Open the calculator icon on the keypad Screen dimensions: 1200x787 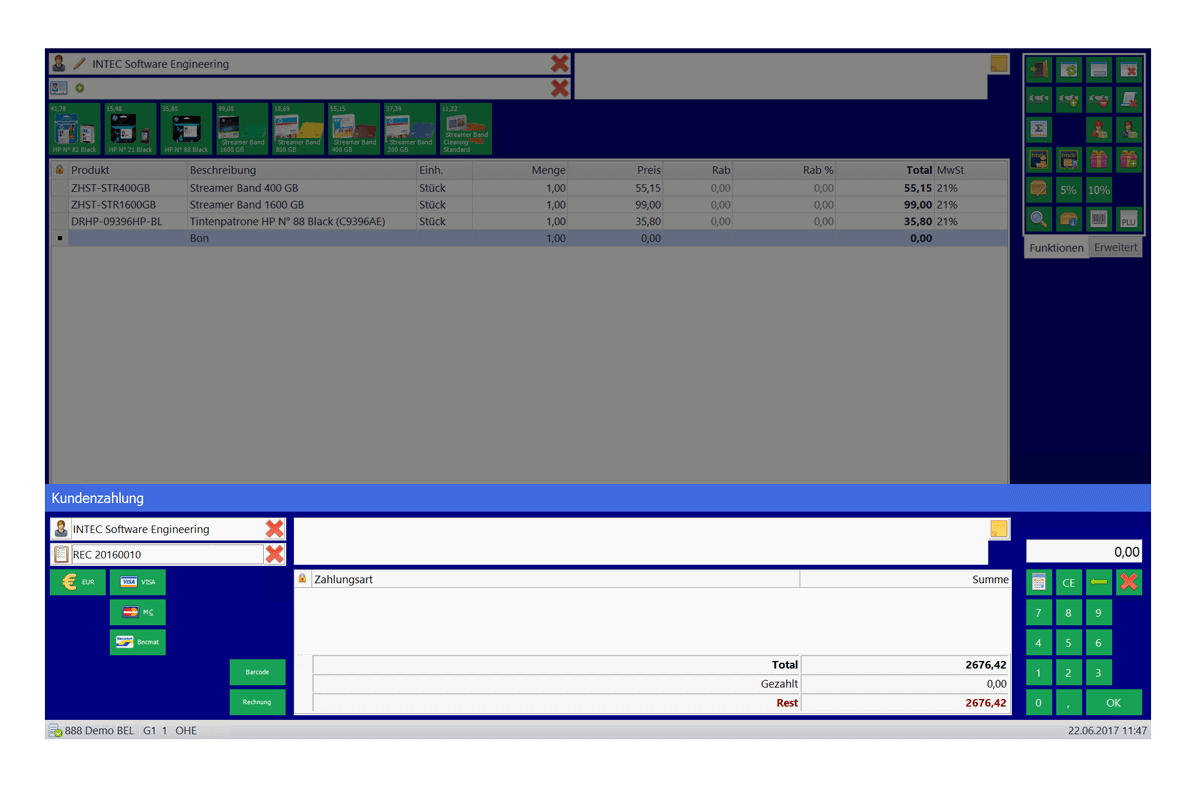pyautogui.click(x=1039, y=582)
